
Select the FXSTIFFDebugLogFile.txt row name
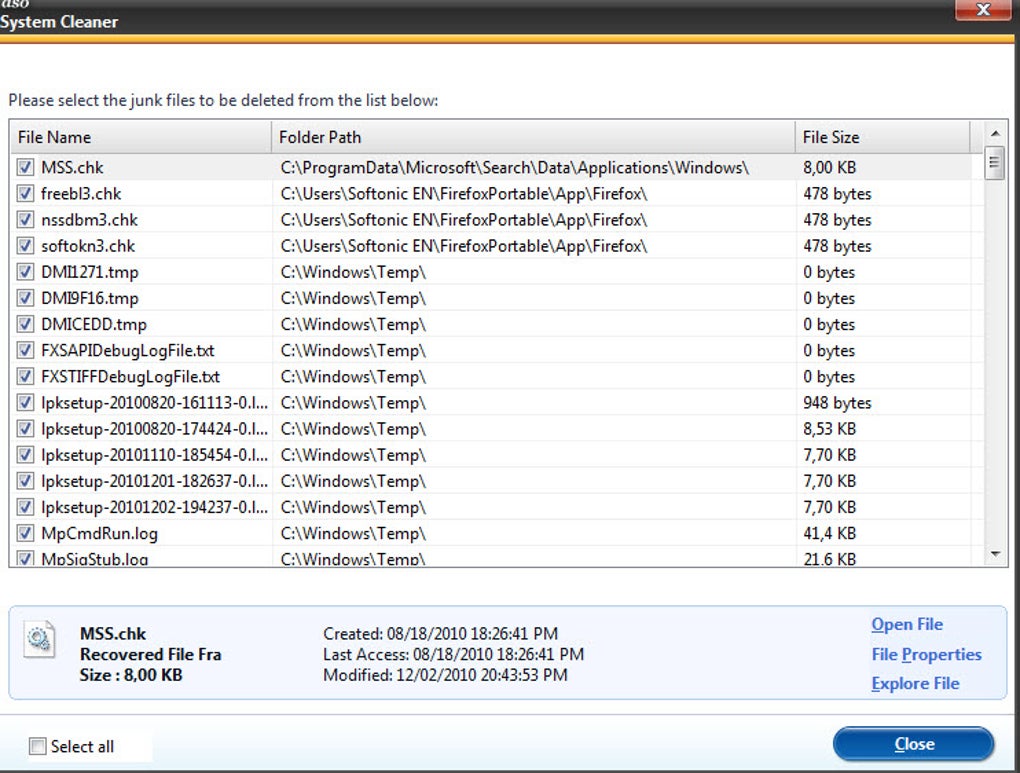click(130, 377)
